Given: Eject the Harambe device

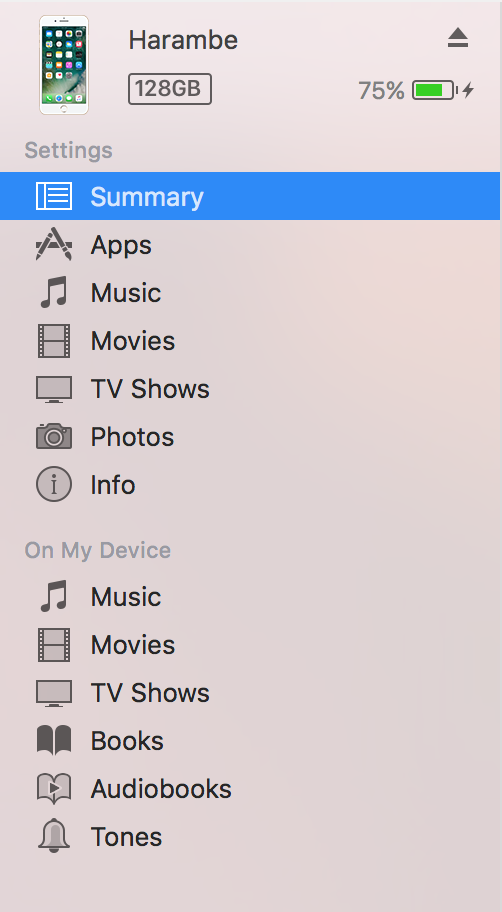Looking at the screenshot, I should (458, 38).
